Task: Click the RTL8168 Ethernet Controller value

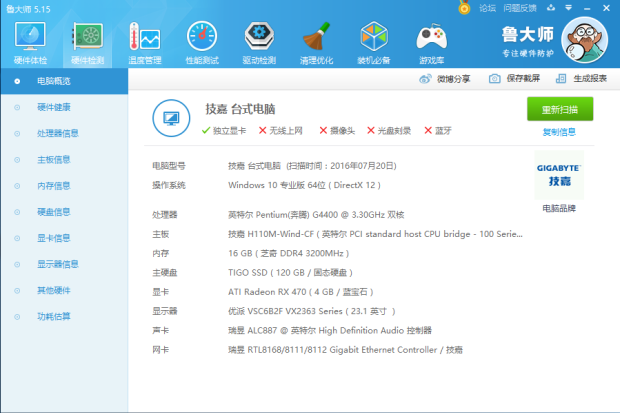Action: click(x=345, y=350)
